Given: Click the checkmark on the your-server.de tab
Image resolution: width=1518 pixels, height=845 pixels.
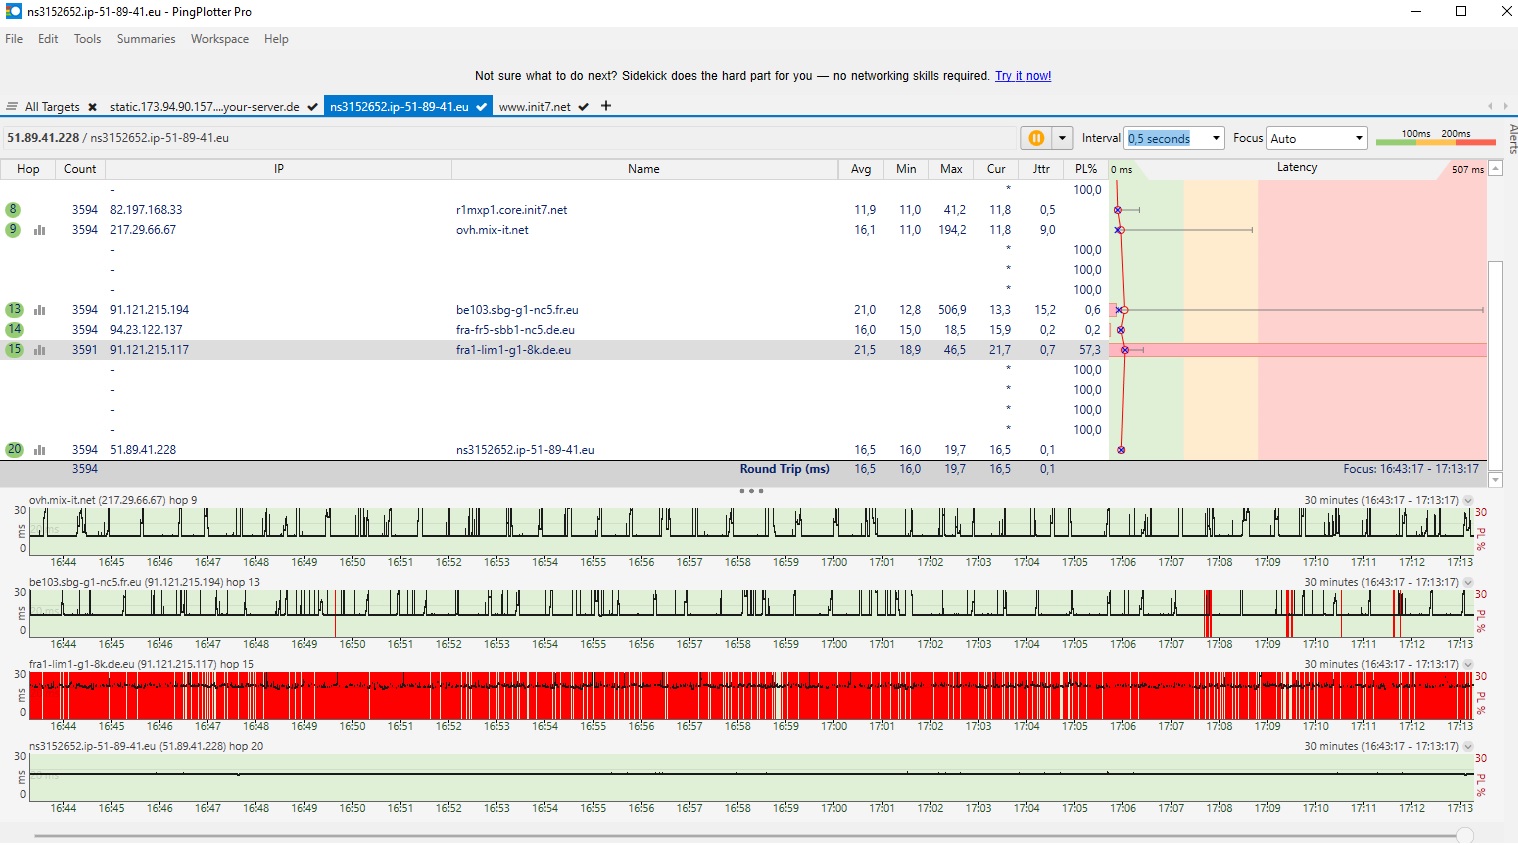Looking at the screenshot, I should pyautogui.click(x=313, y=107).
